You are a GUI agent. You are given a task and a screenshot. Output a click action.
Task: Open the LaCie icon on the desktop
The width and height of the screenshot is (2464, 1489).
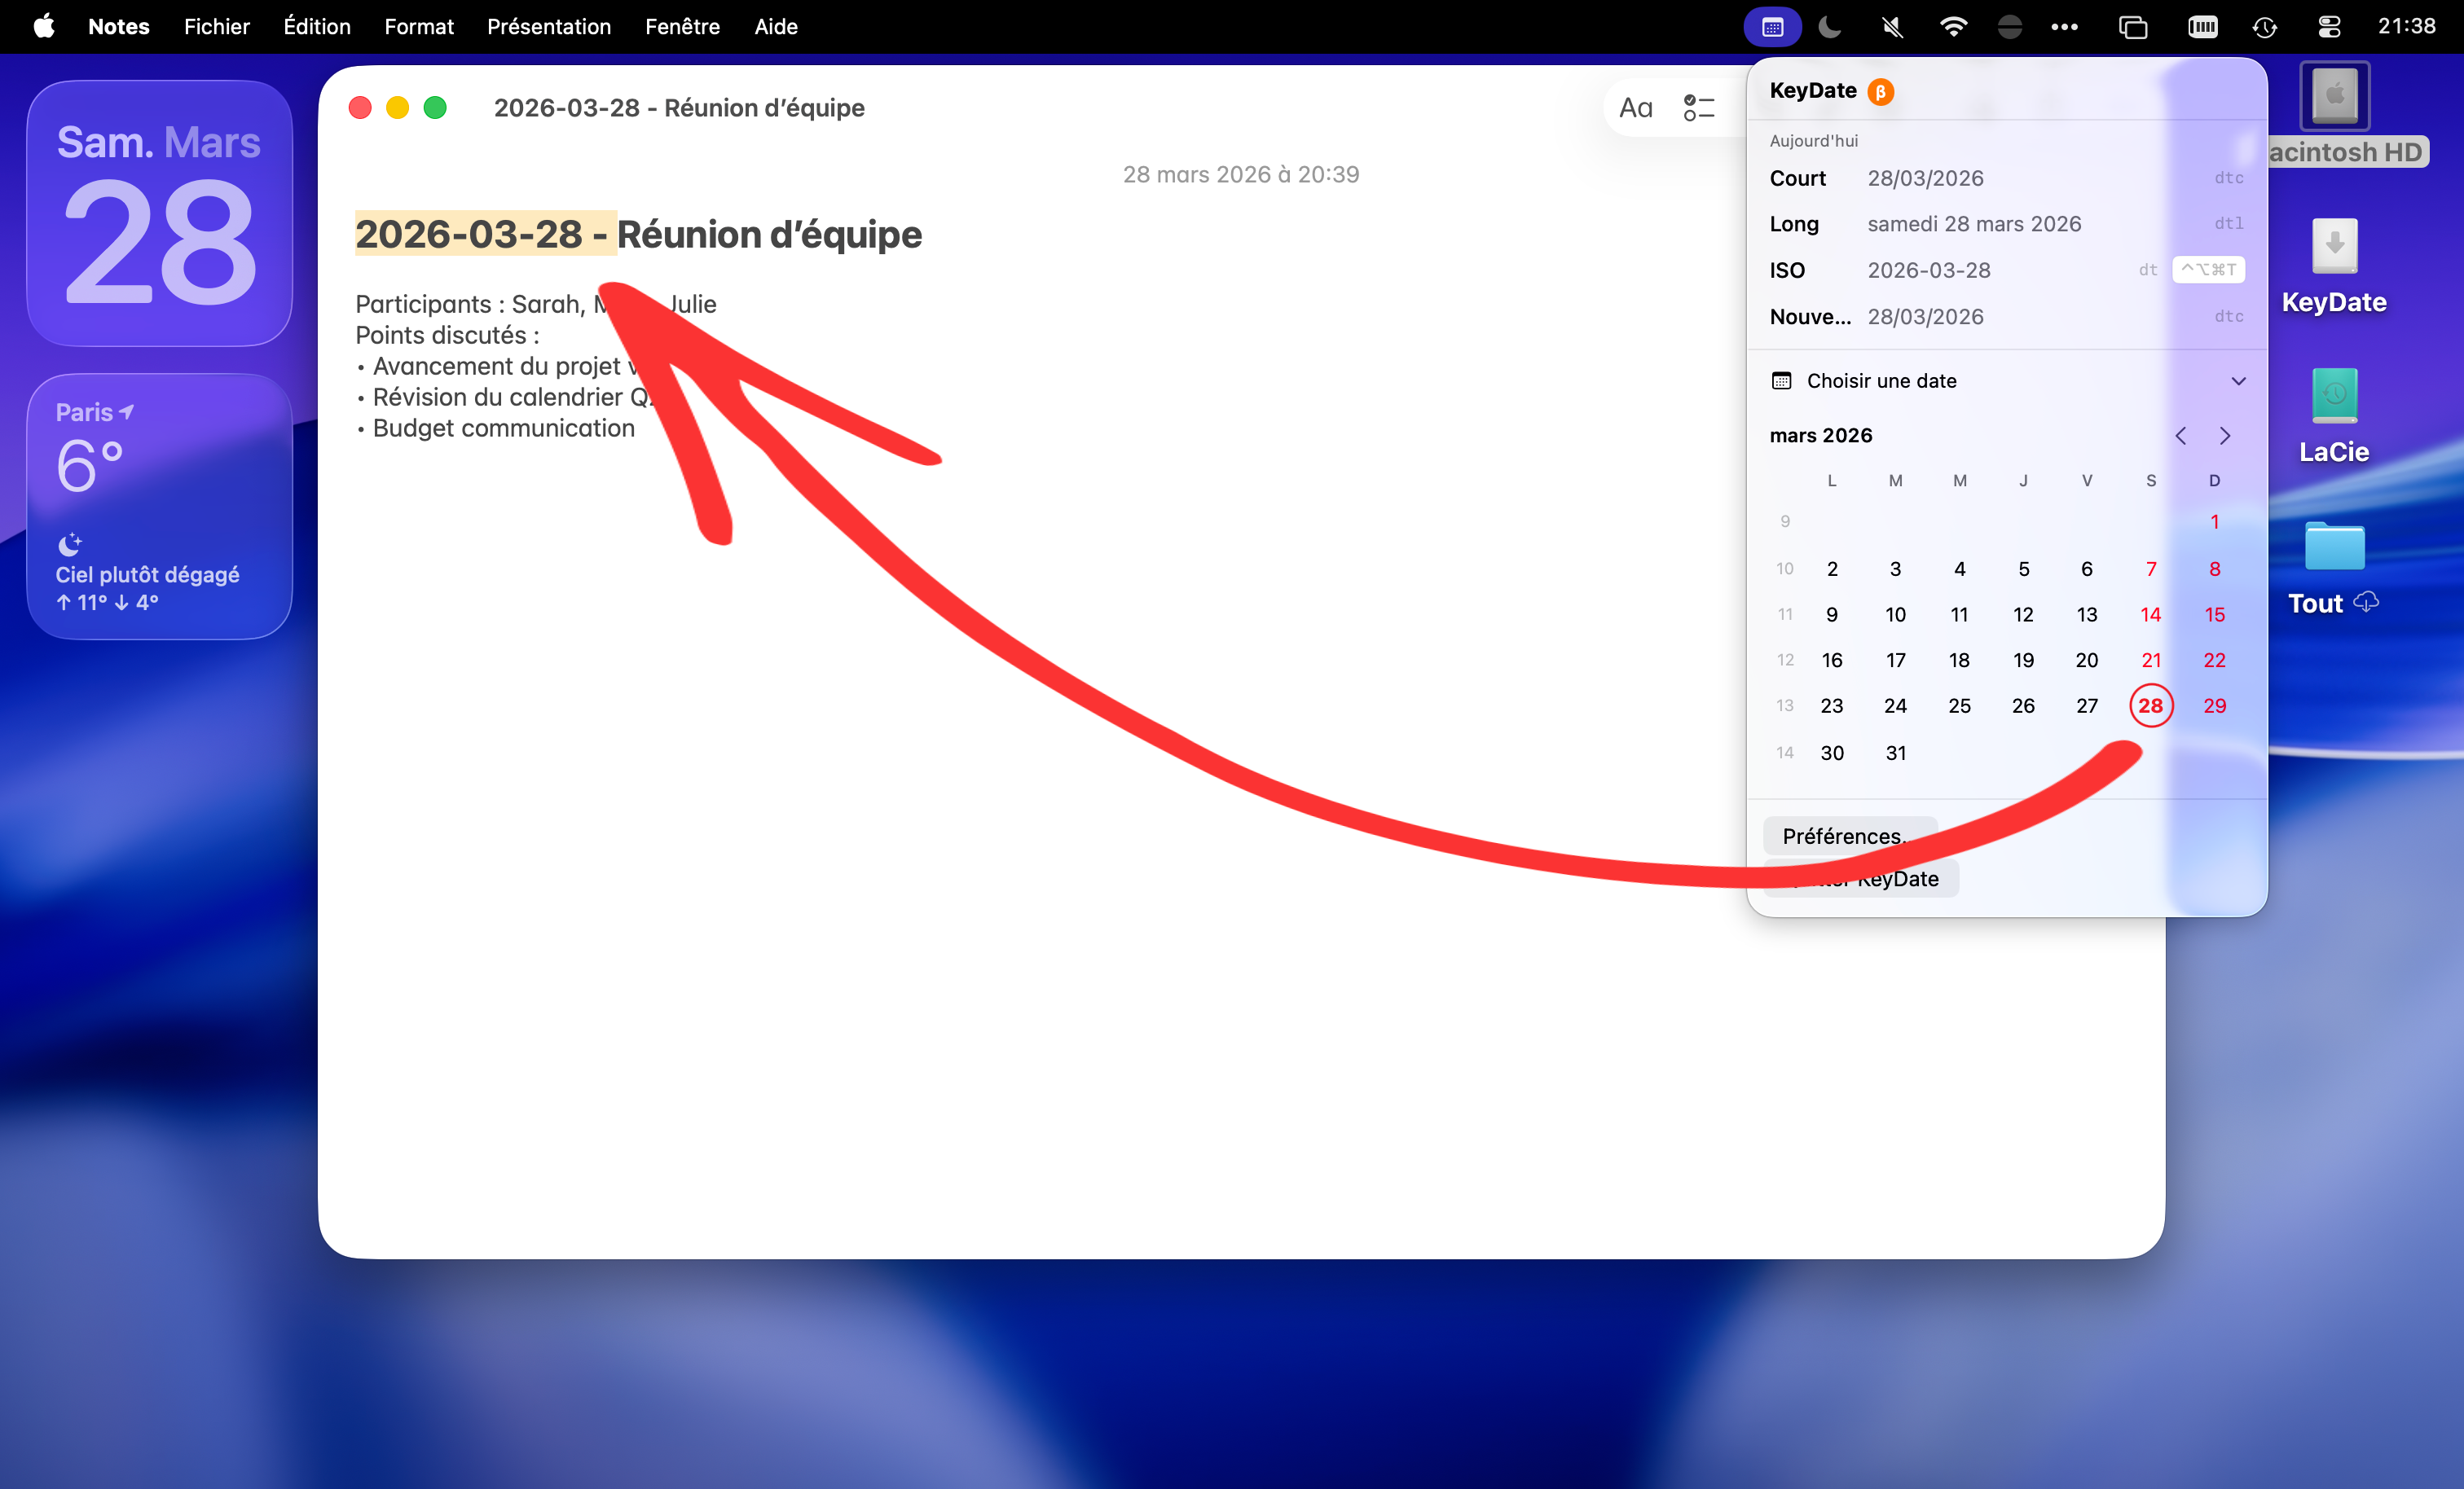[2332, 396]
